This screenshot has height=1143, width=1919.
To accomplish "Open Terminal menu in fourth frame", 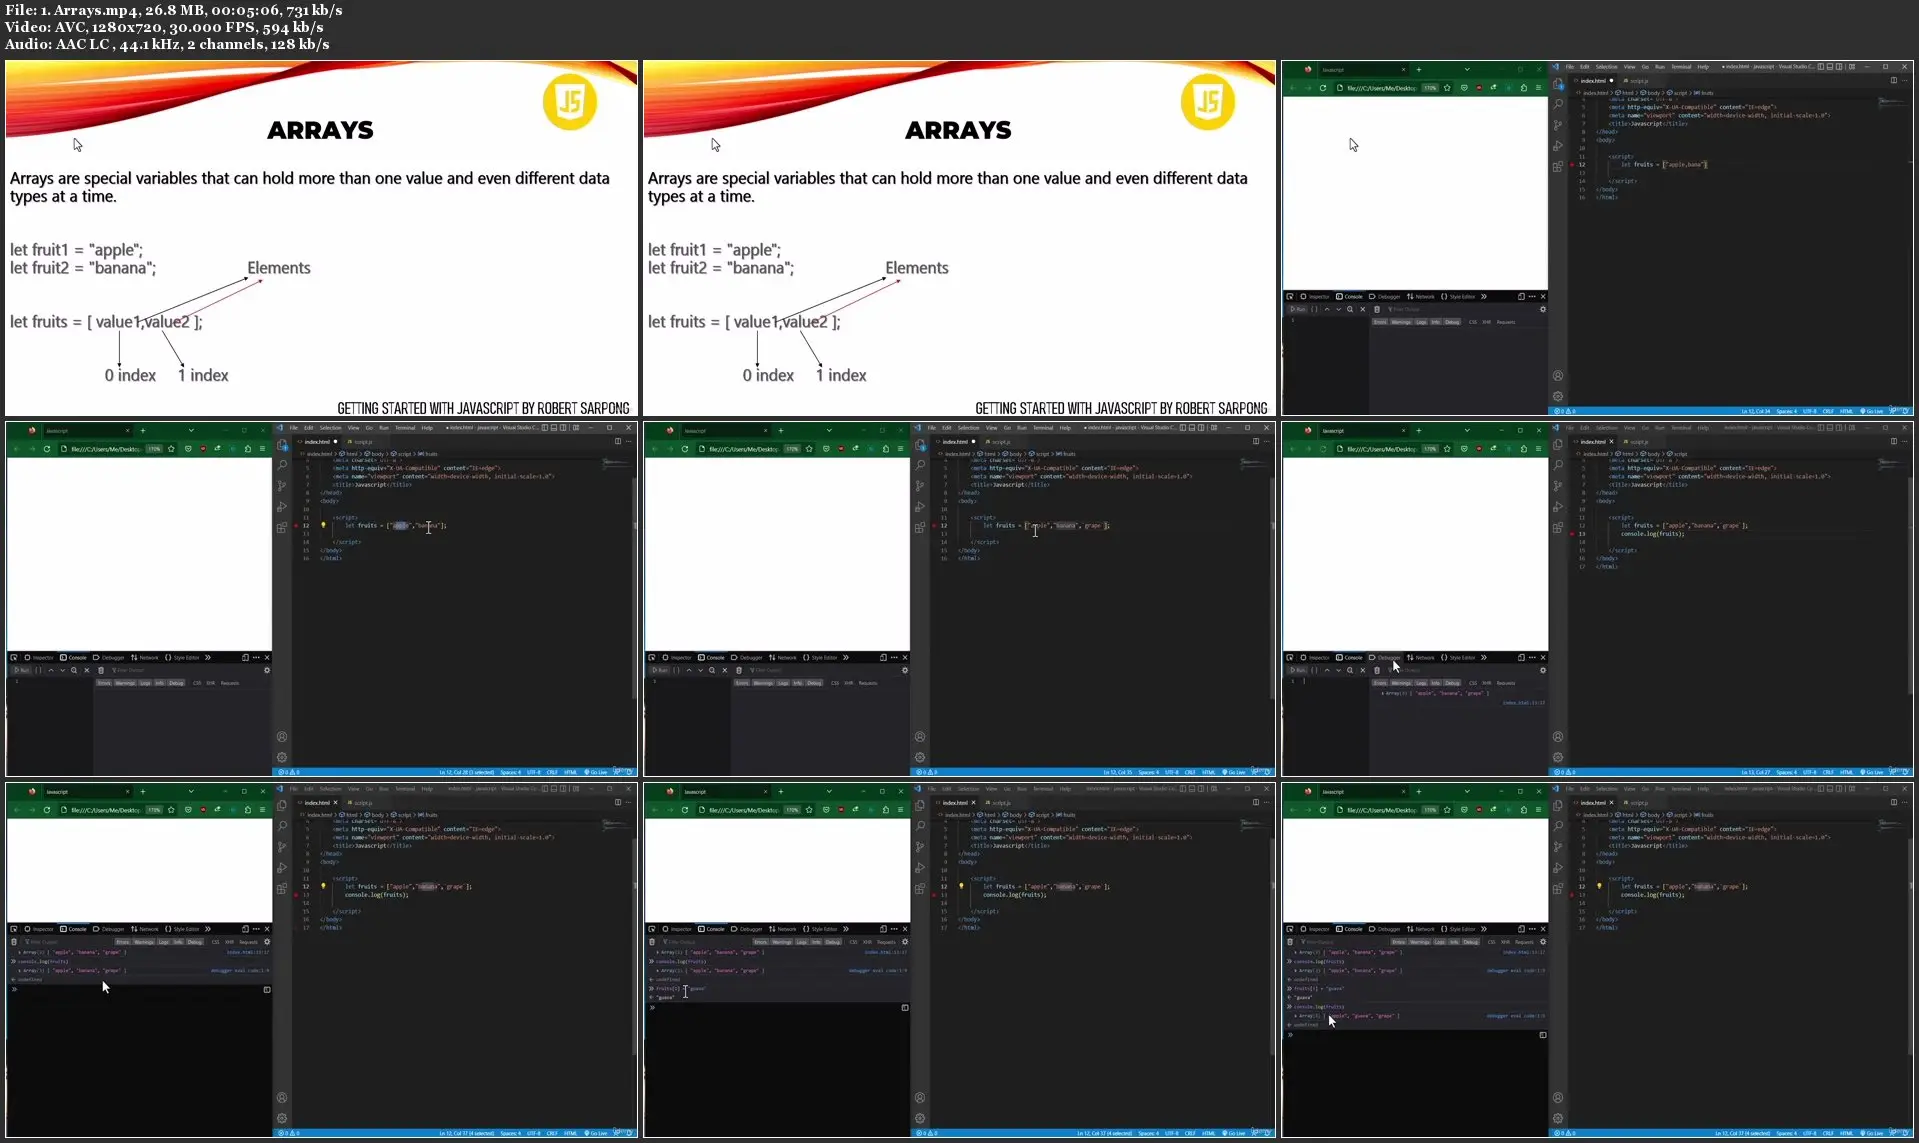I will (405, 428).
